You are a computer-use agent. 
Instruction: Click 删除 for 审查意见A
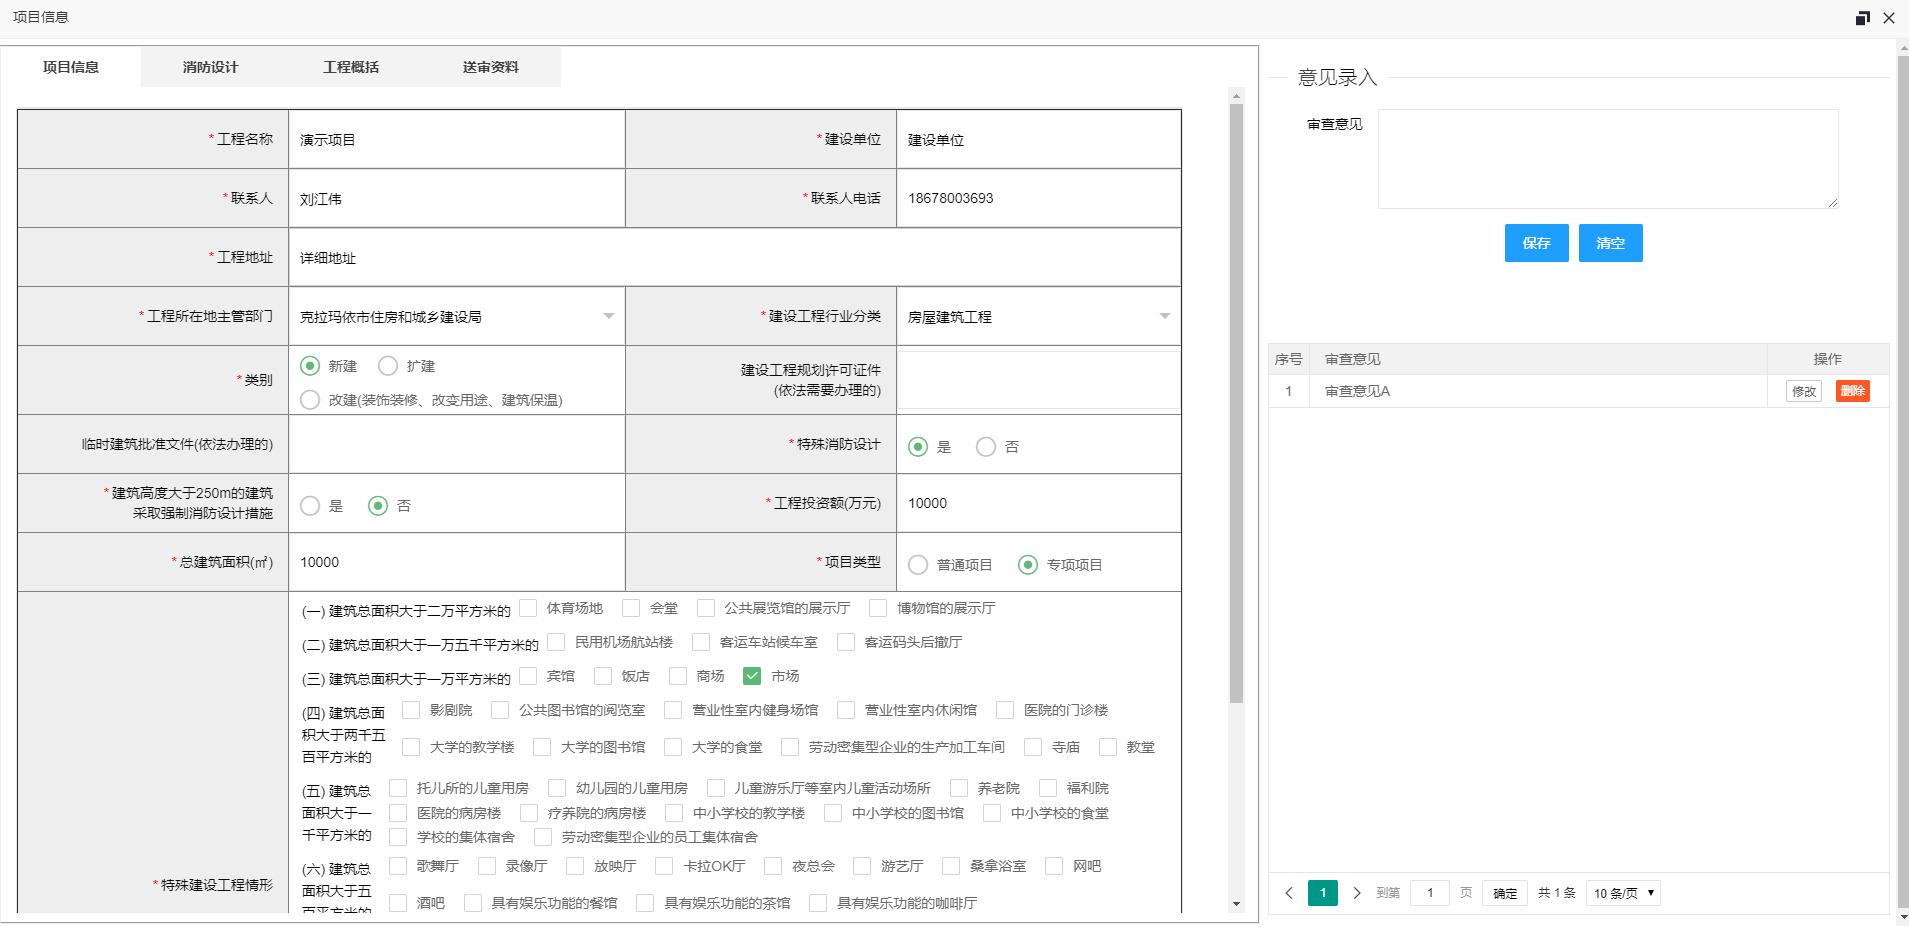[1853, 391]
